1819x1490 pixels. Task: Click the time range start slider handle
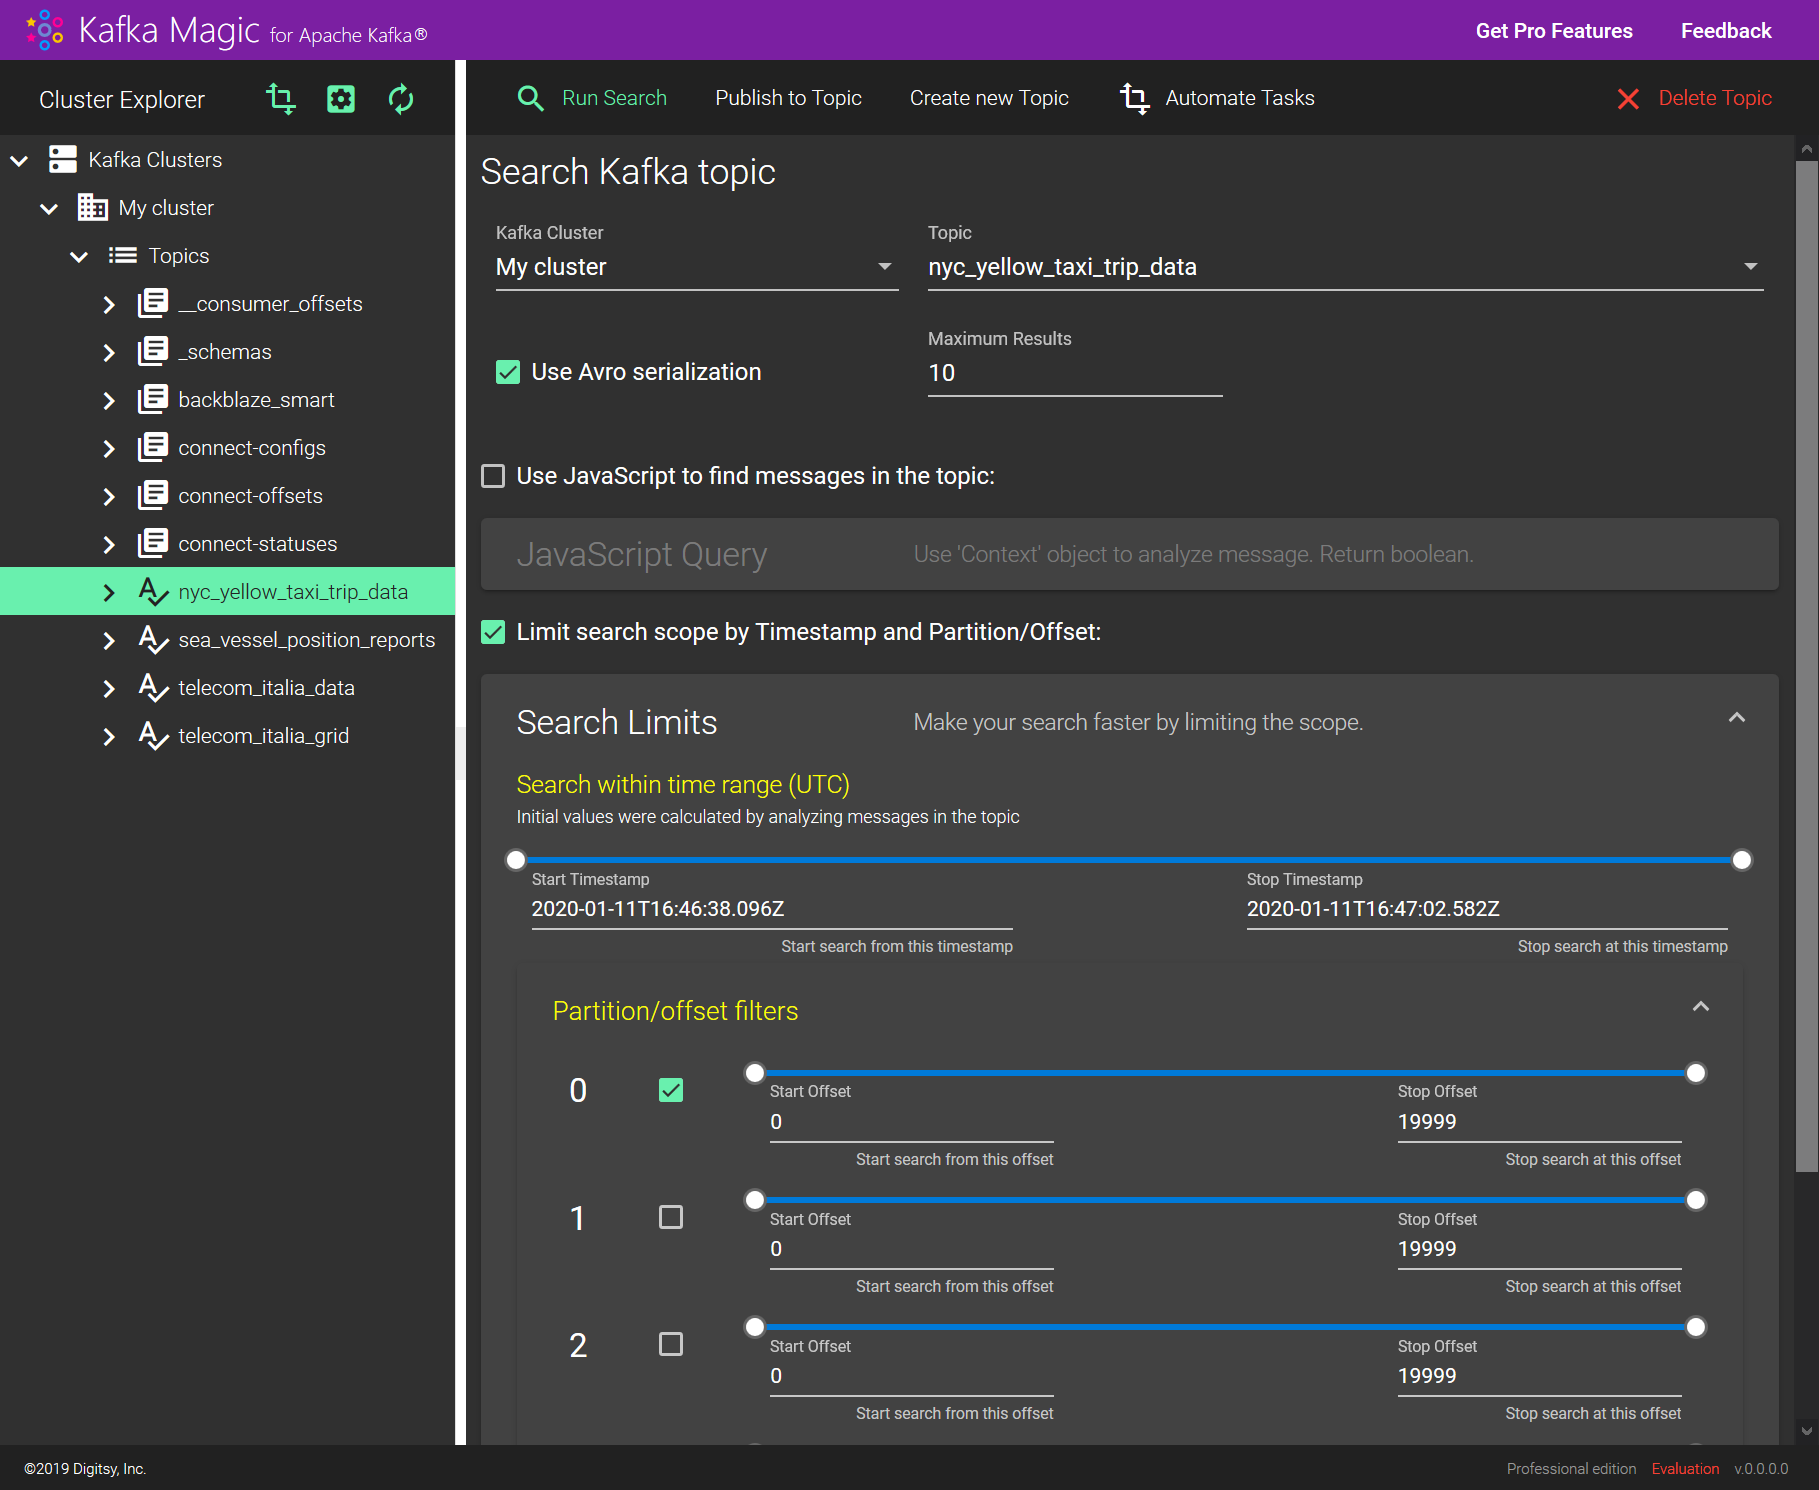tap(516, 860)
